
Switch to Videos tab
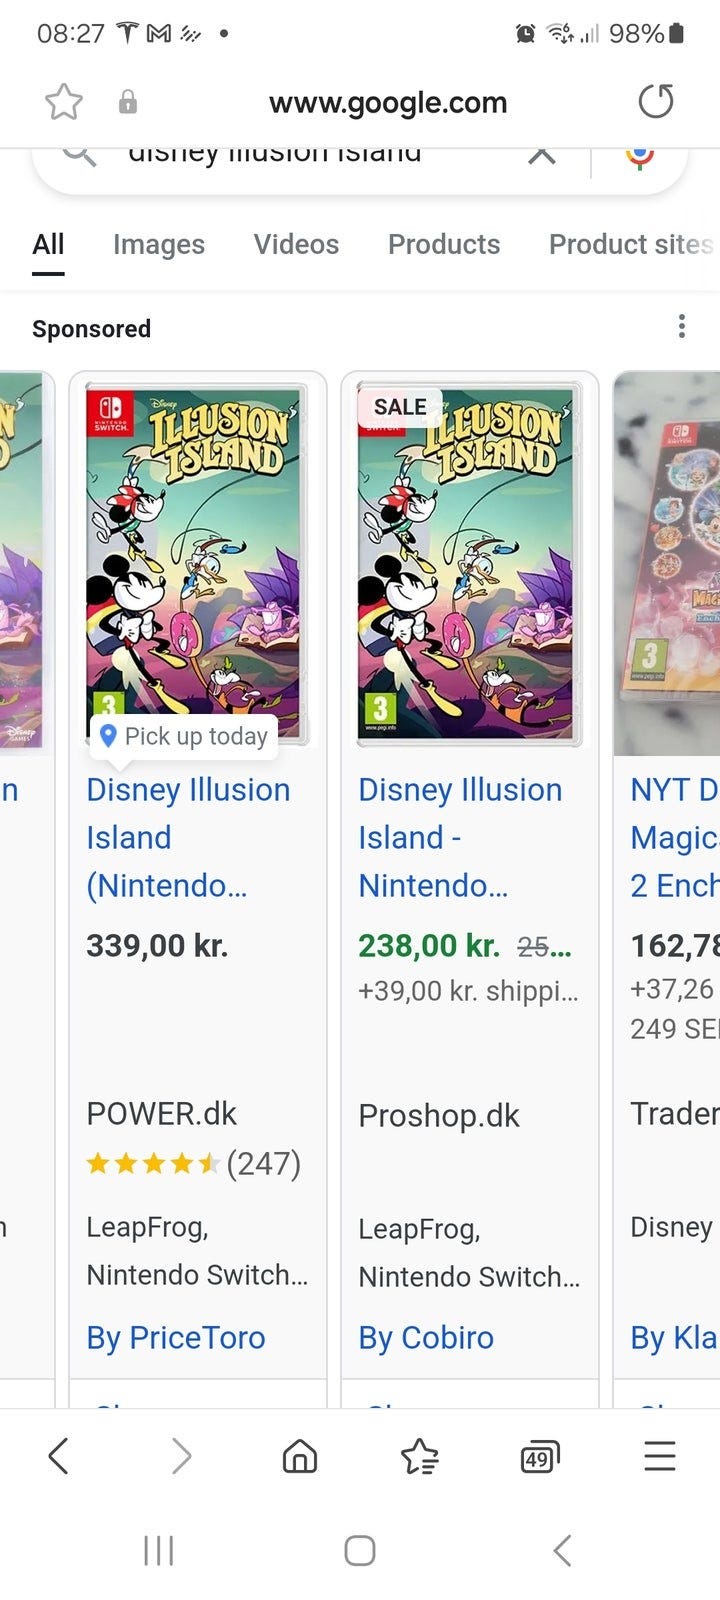[296, 244]
